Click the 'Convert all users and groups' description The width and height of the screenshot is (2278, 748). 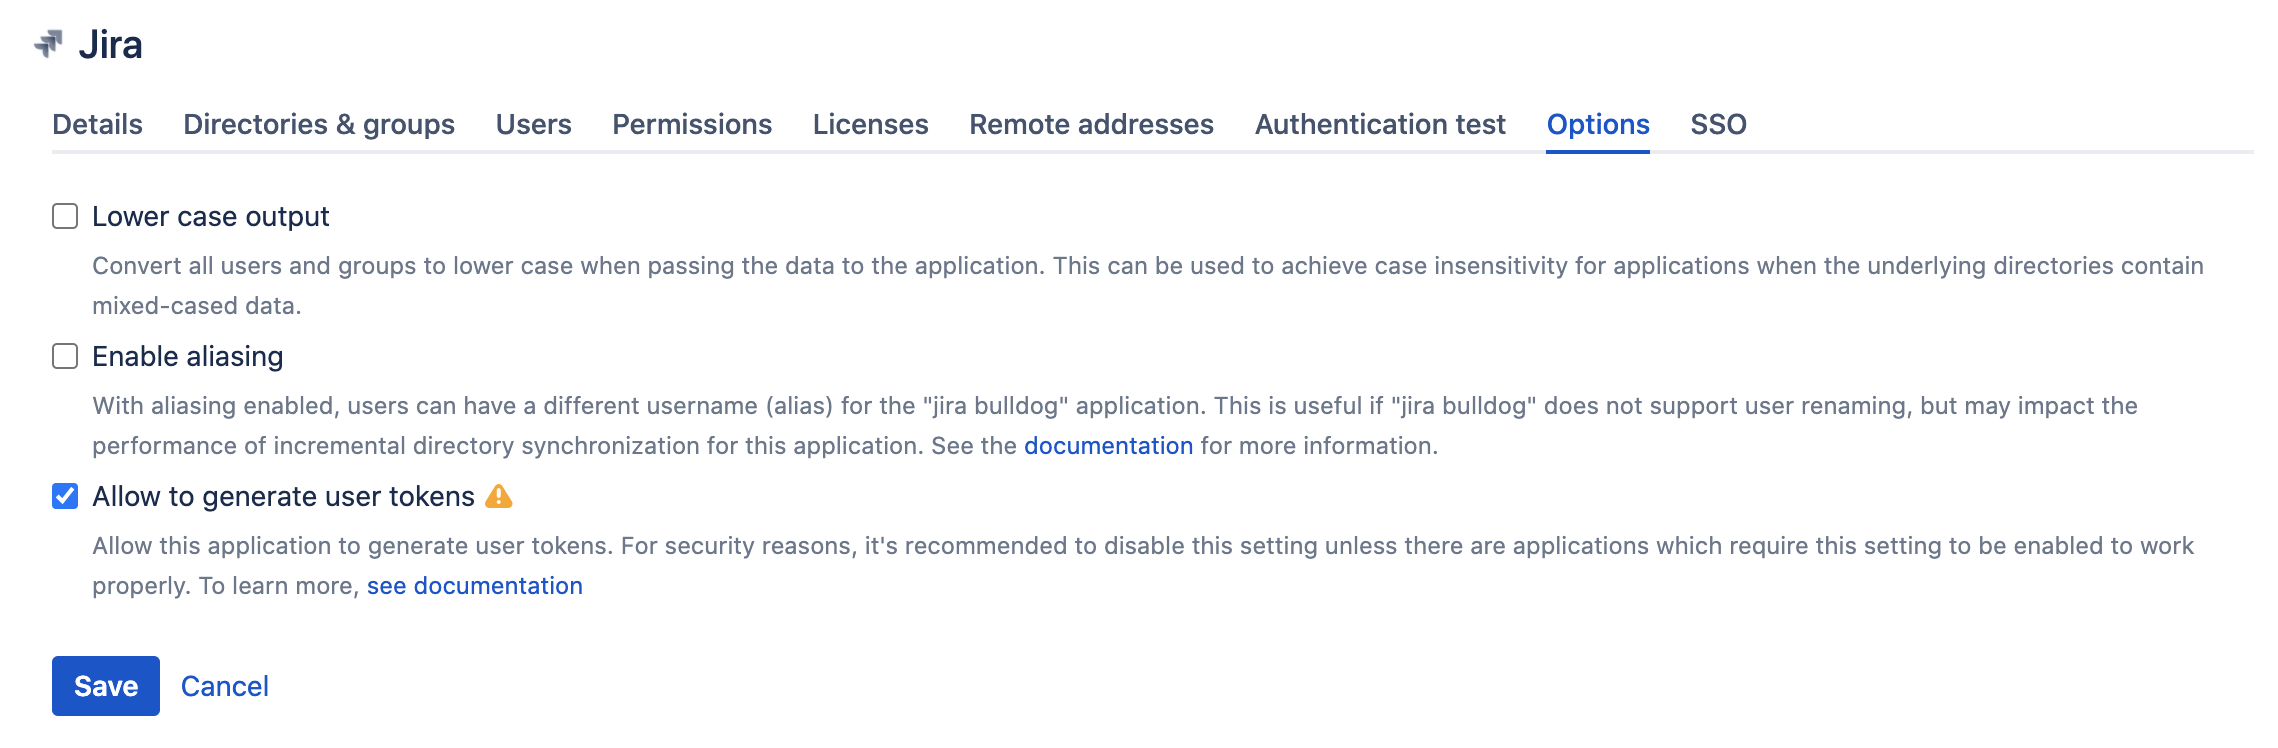tap(1148, 286)
